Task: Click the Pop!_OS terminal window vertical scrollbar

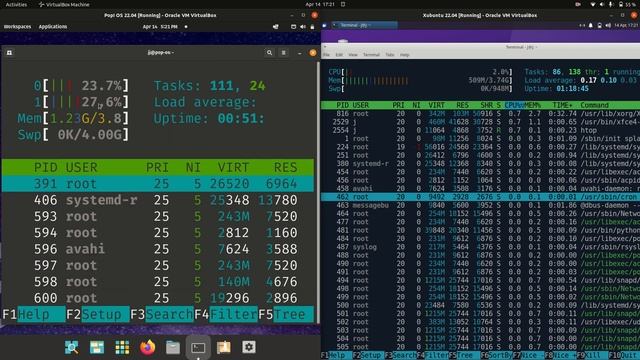Action: point(318,192)
